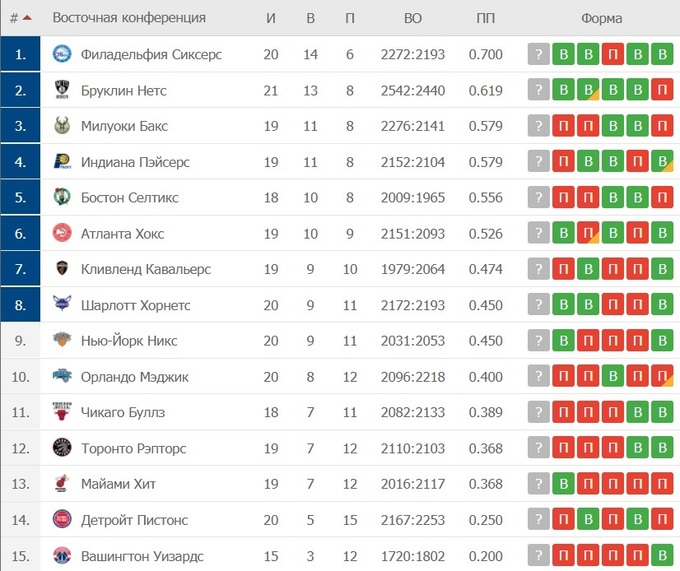Sort standings by the ВО column header
Screen dimensions: 680x571
pyautogui.click(x=412, y=18)
